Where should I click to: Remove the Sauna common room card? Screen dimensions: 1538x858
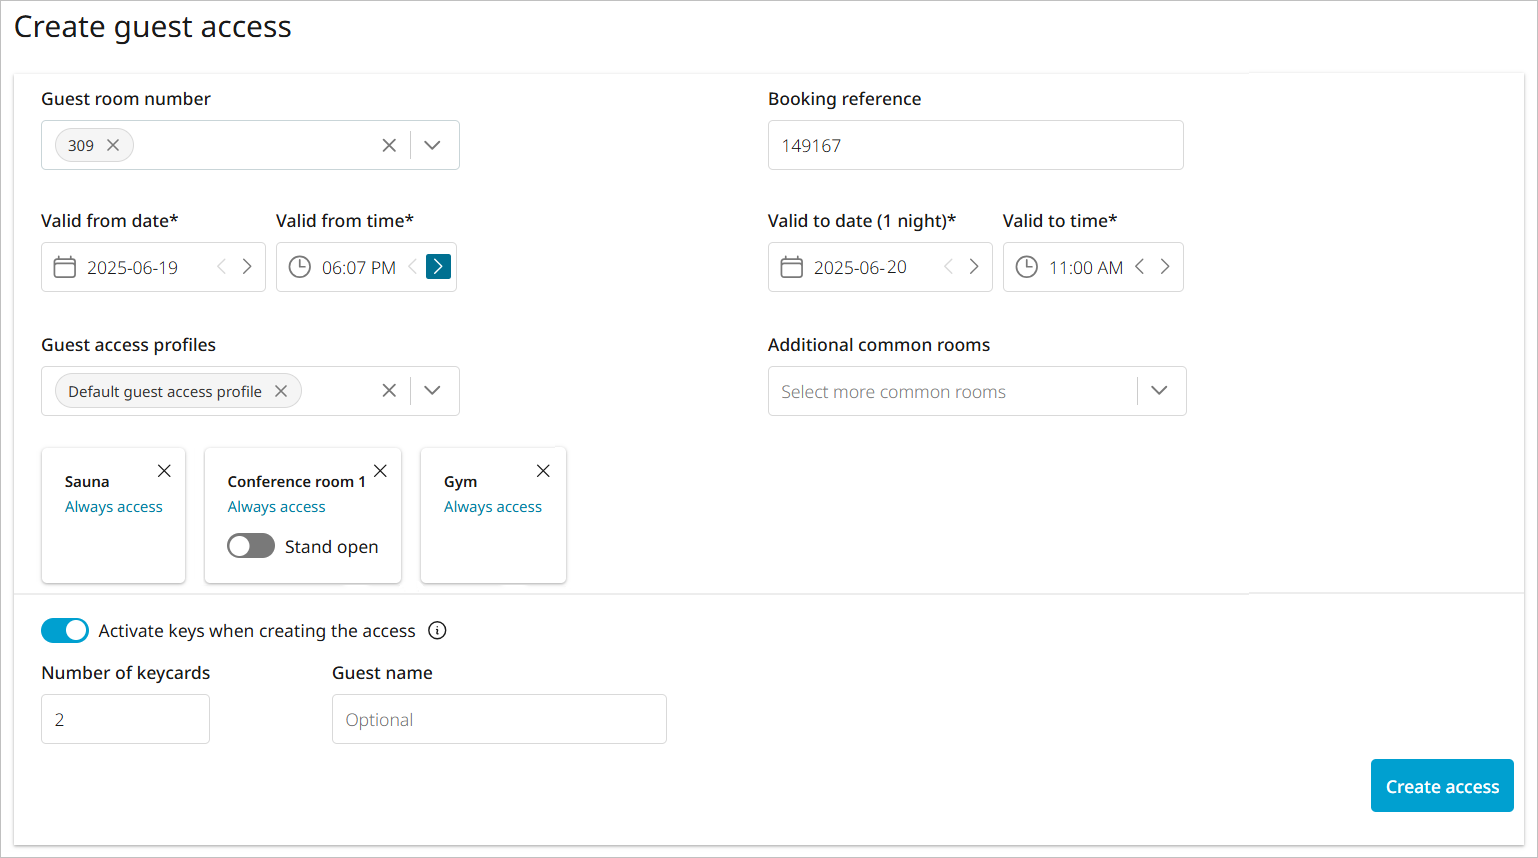[x=165, y=471]
